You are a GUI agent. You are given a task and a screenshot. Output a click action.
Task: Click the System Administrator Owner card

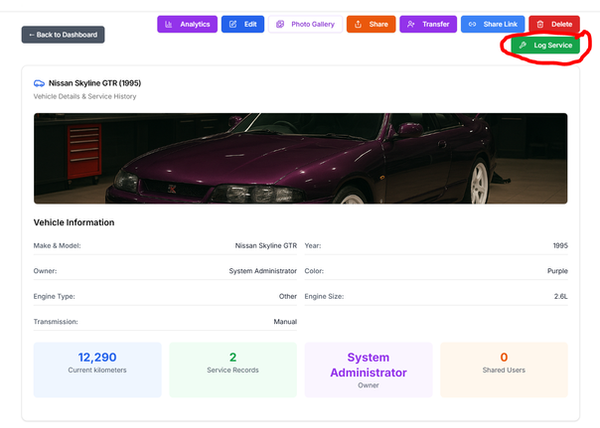pyautogui.click(x=368, y=369)
